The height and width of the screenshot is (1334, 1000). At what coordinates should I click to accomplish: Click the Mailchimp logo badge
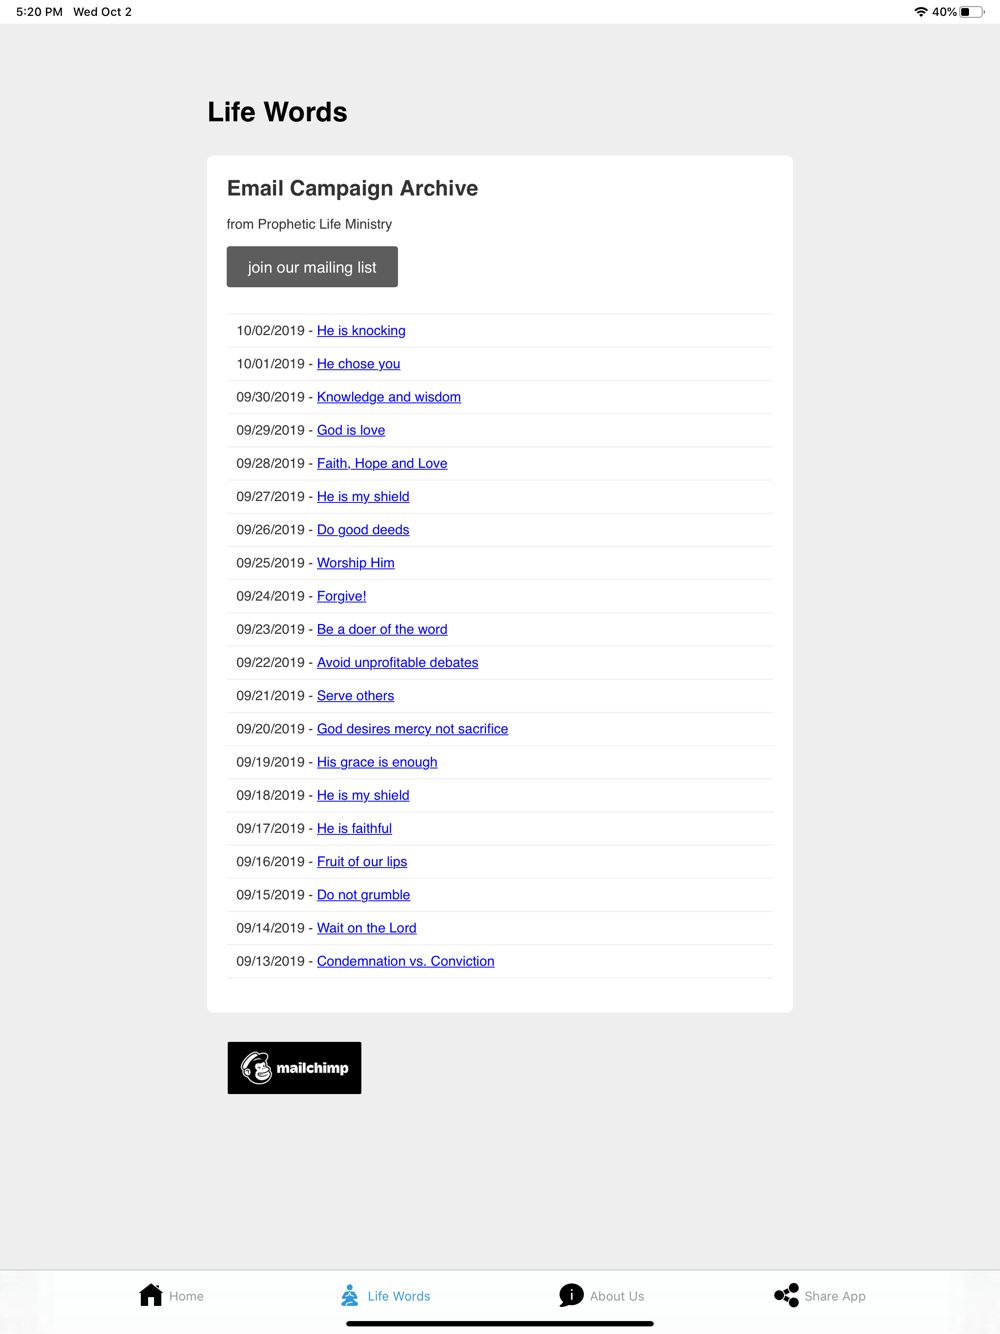pos(294,1068)
